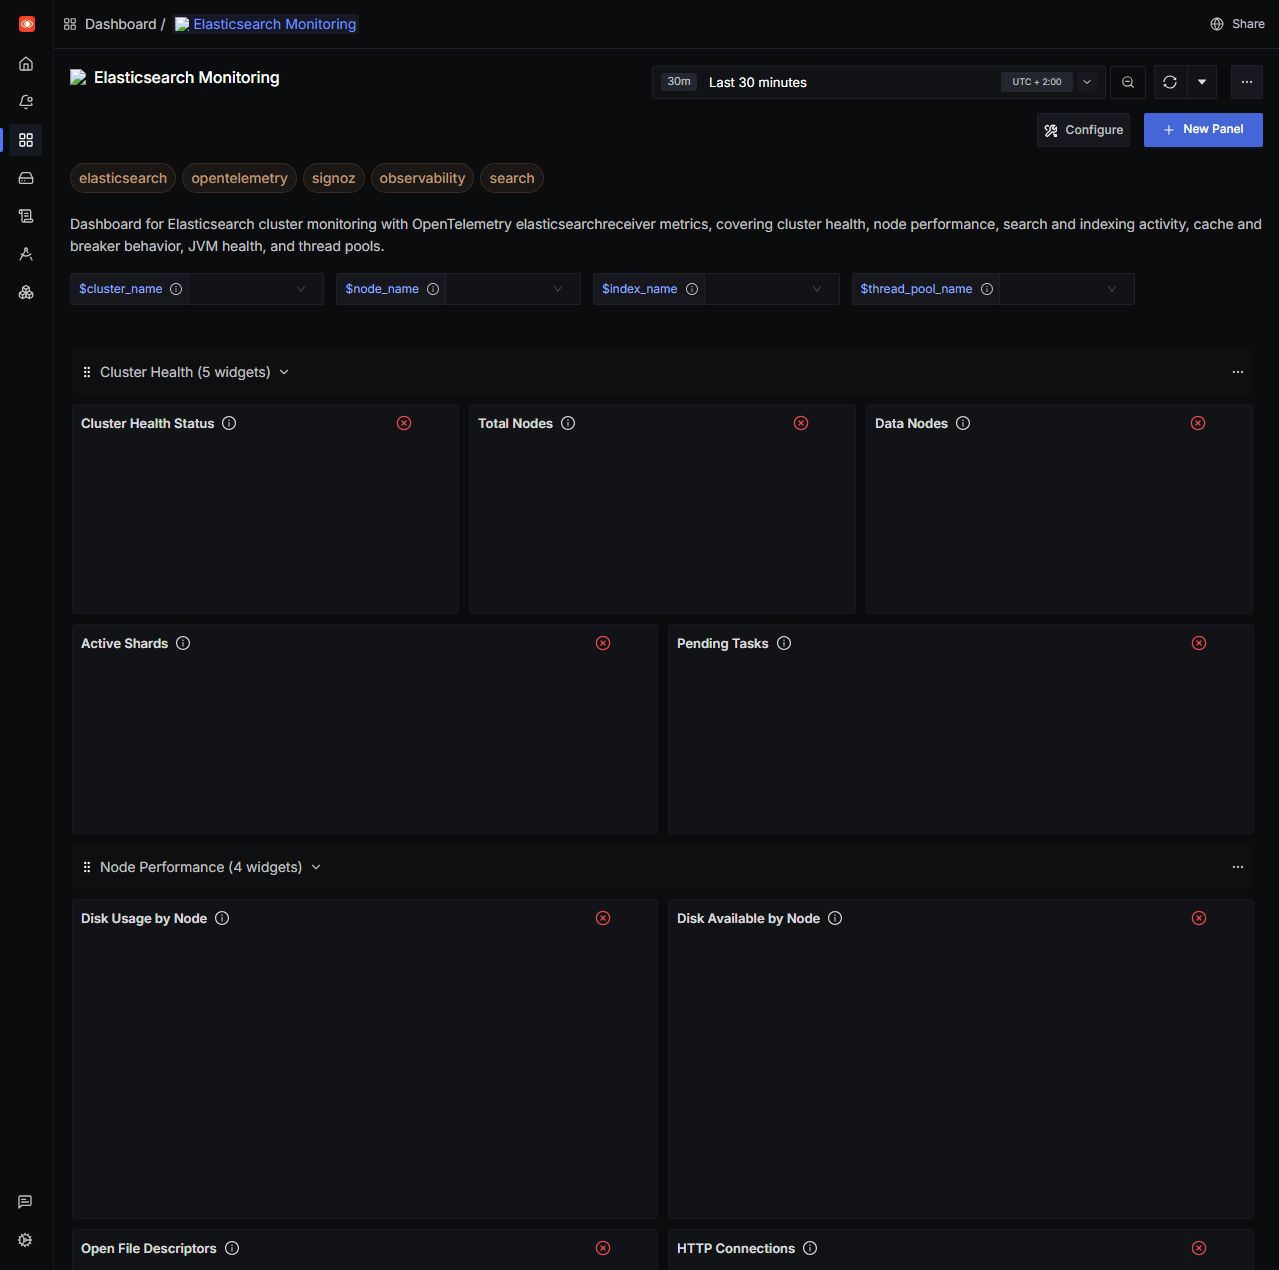Show info for $cluster_name variable

pos(176,289)
